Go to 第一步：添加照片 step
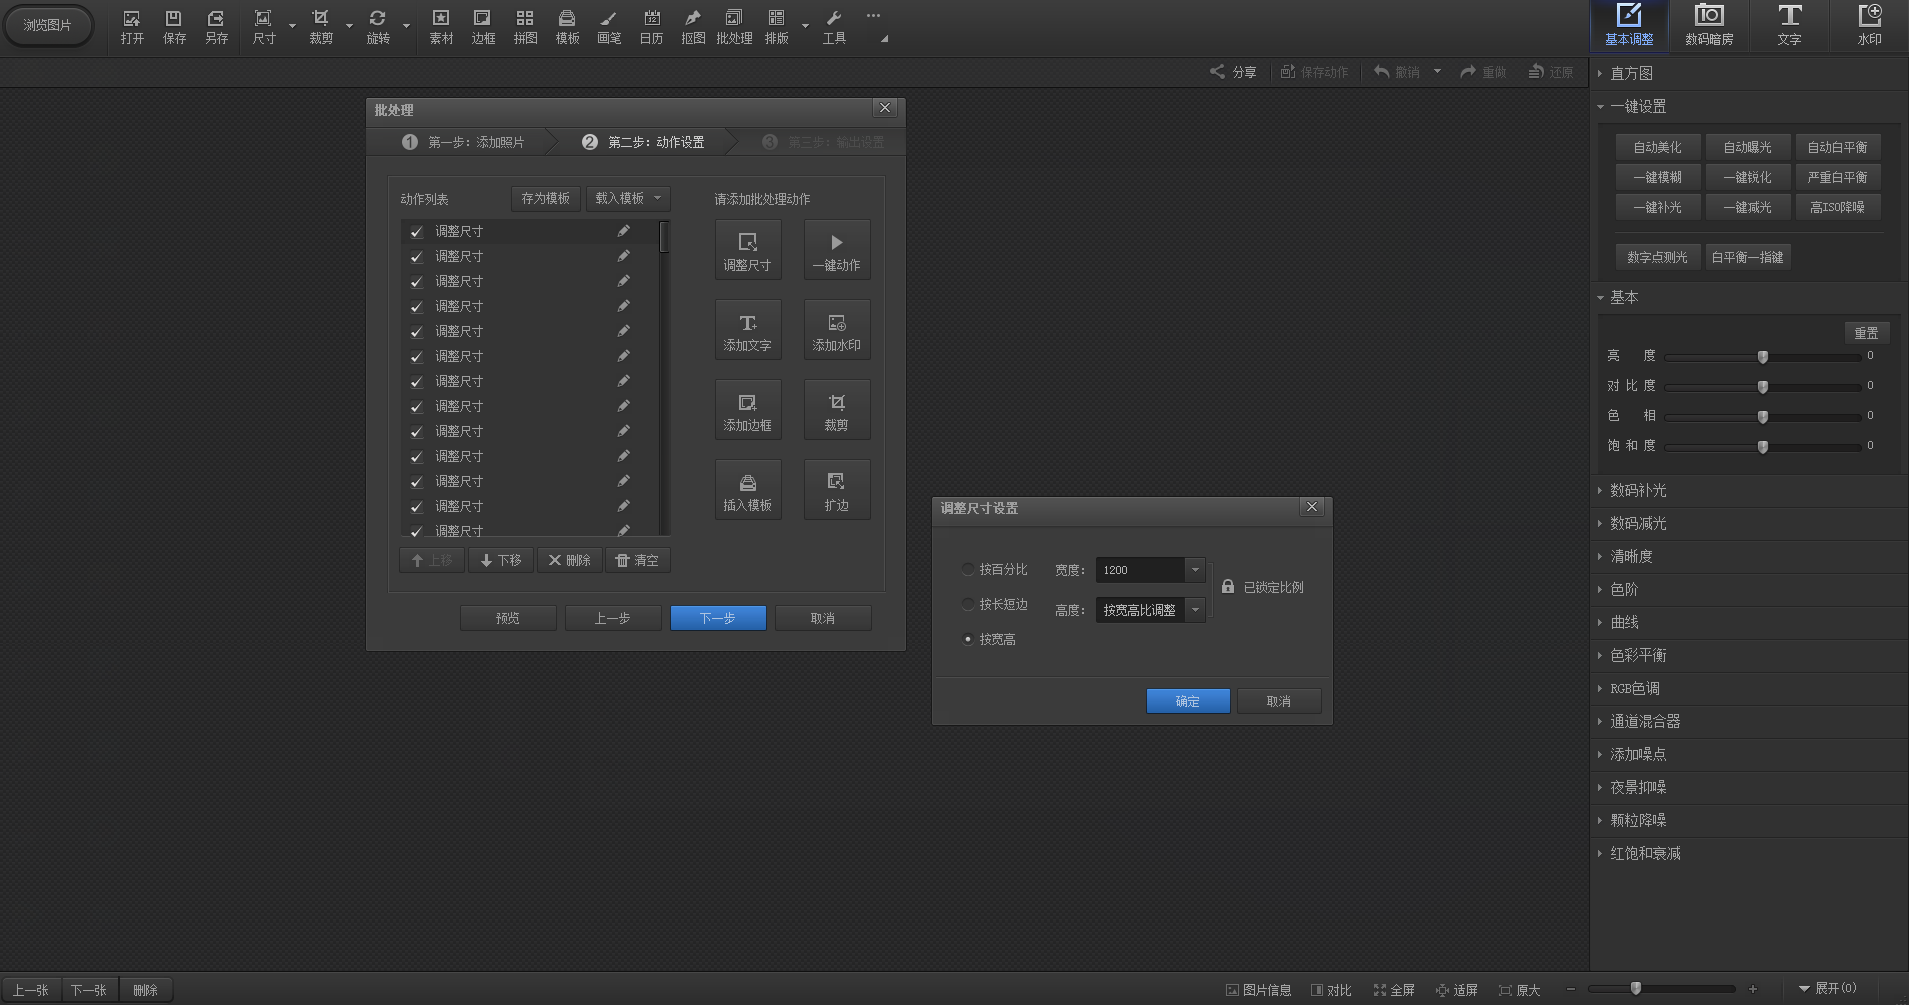 [x=462, y=142]
